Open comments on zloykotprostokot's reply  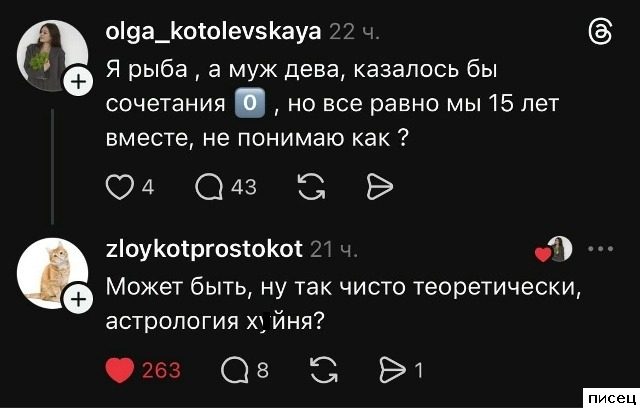[x=235, y=370]
